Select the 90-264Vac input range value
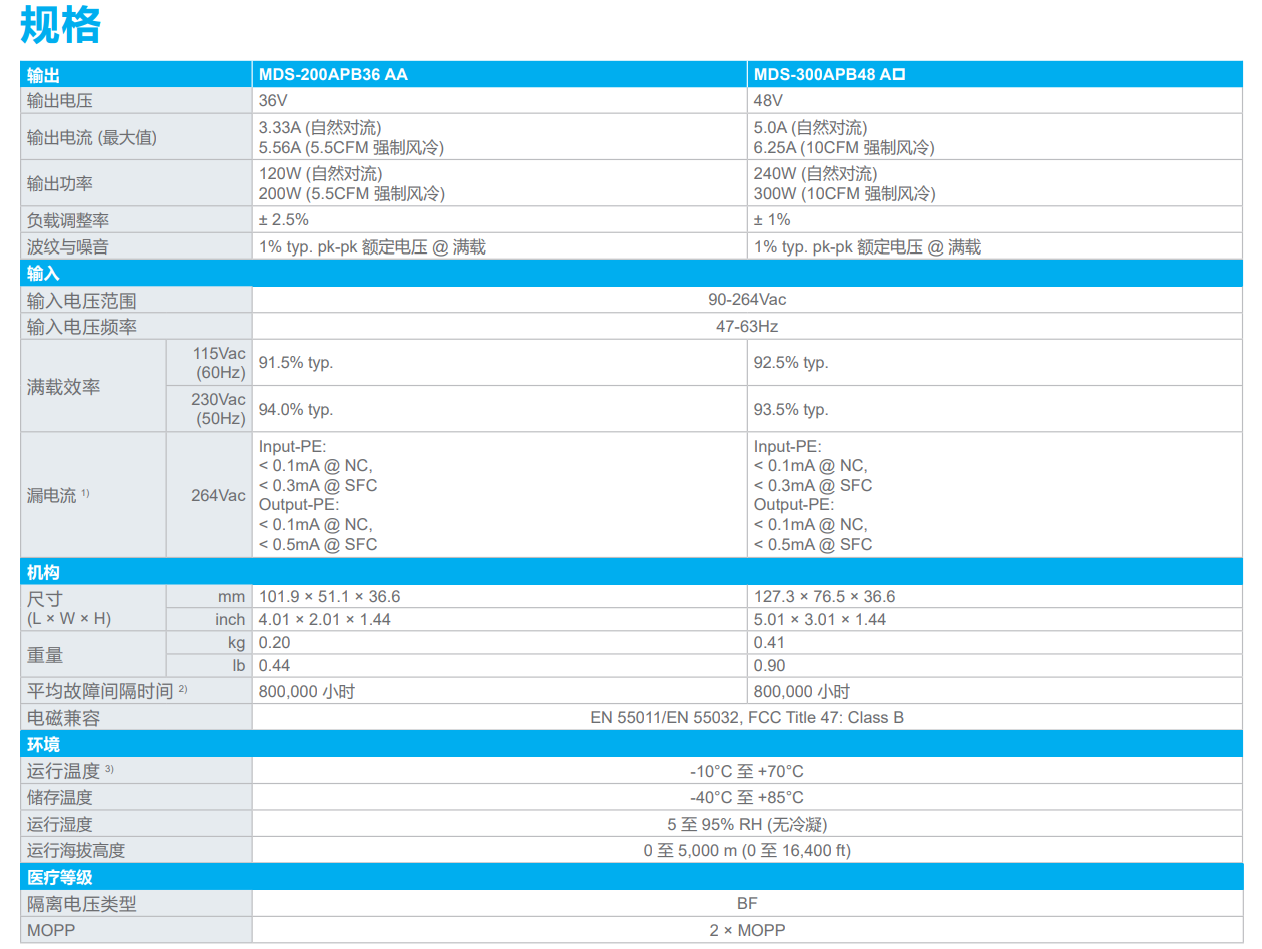This screenshot has width=1262, height=949. pos(746,300)
